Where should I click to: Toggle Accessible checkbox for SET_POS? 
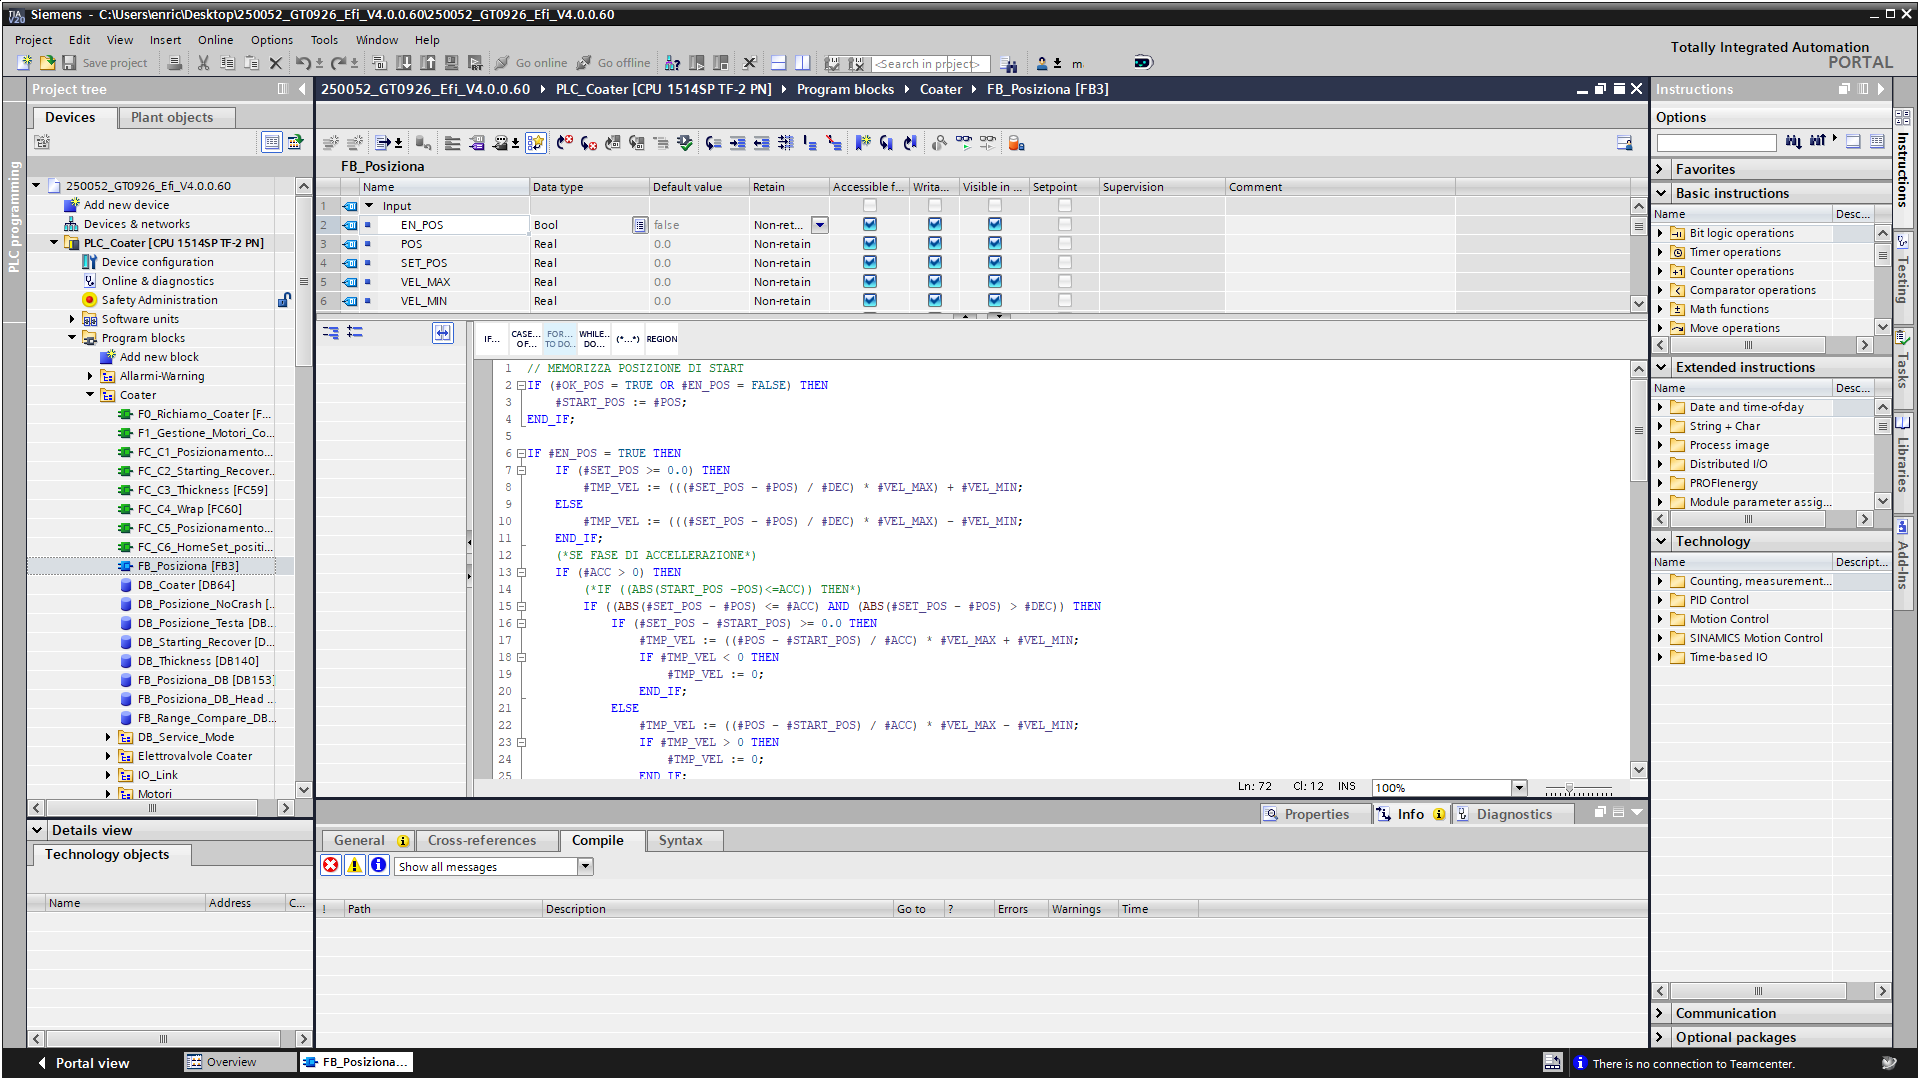point(870,263)
